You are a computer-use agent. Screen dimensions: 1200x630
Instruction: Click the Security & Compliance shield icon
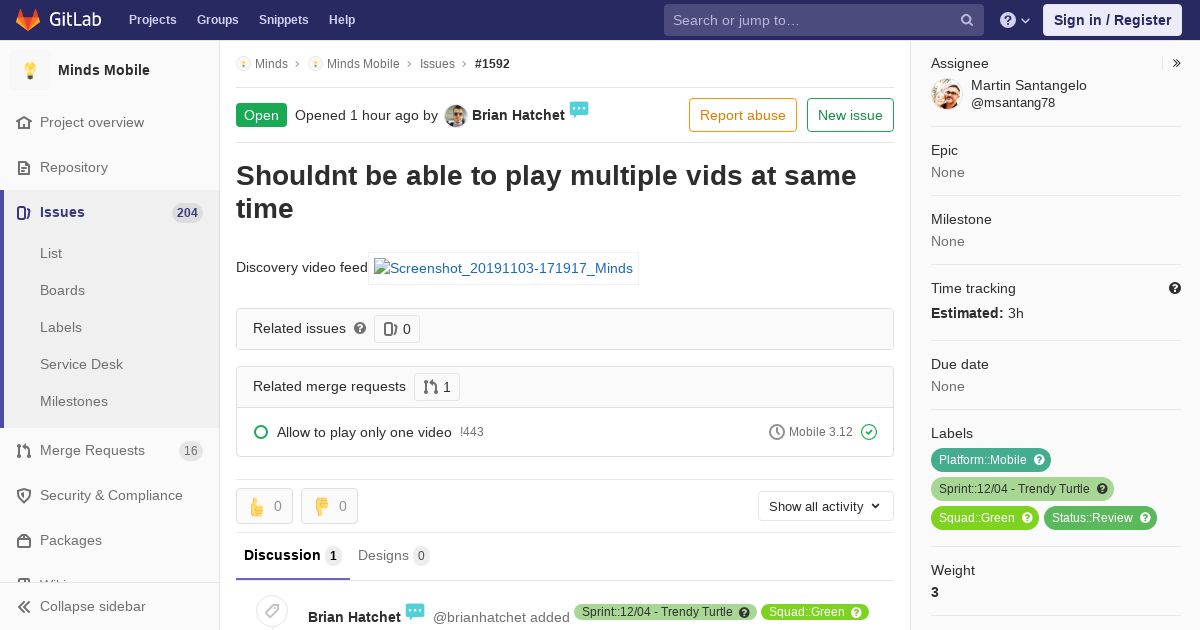(24, 495)
